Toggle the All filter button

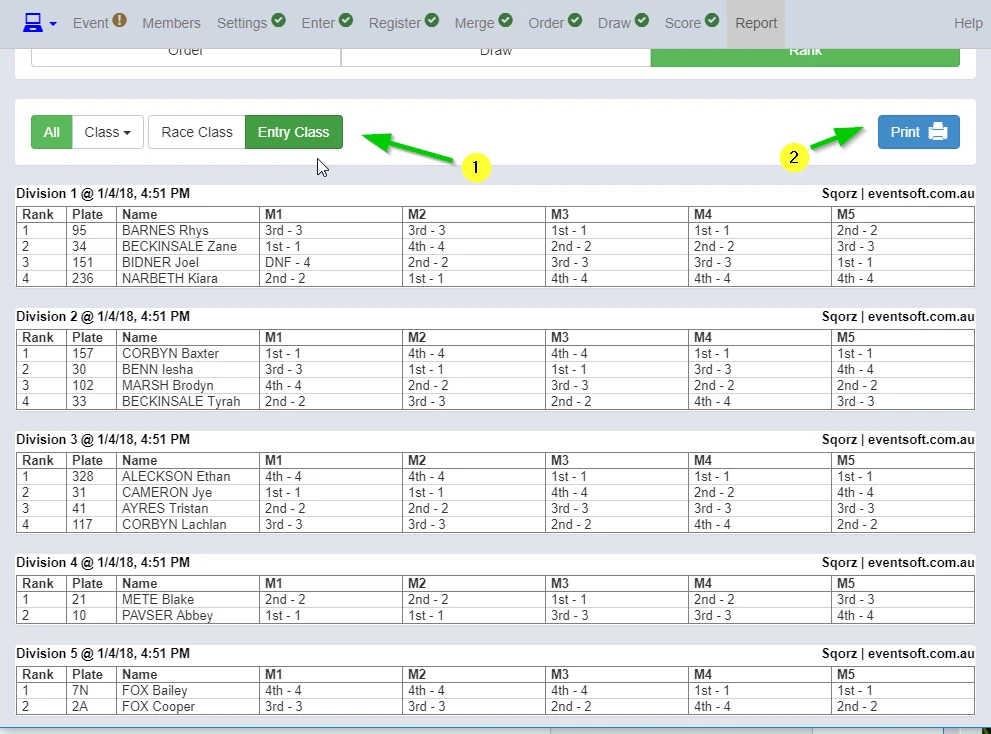52,132
